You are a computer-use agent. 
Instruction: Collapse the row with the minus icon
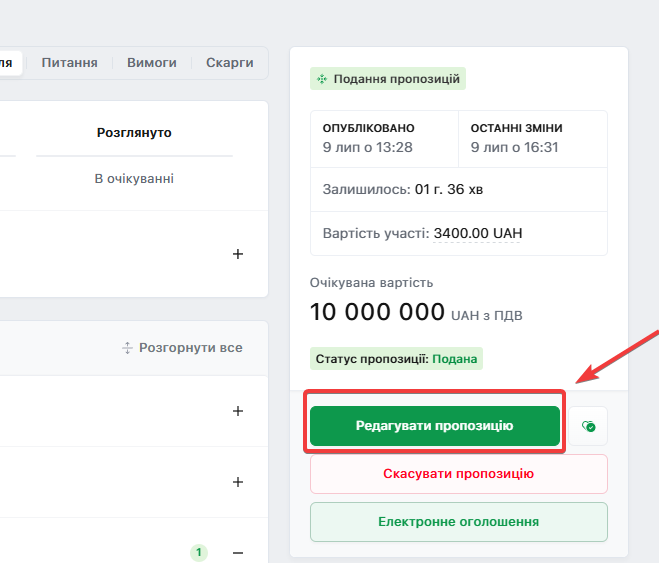click(x=238, y=552)
